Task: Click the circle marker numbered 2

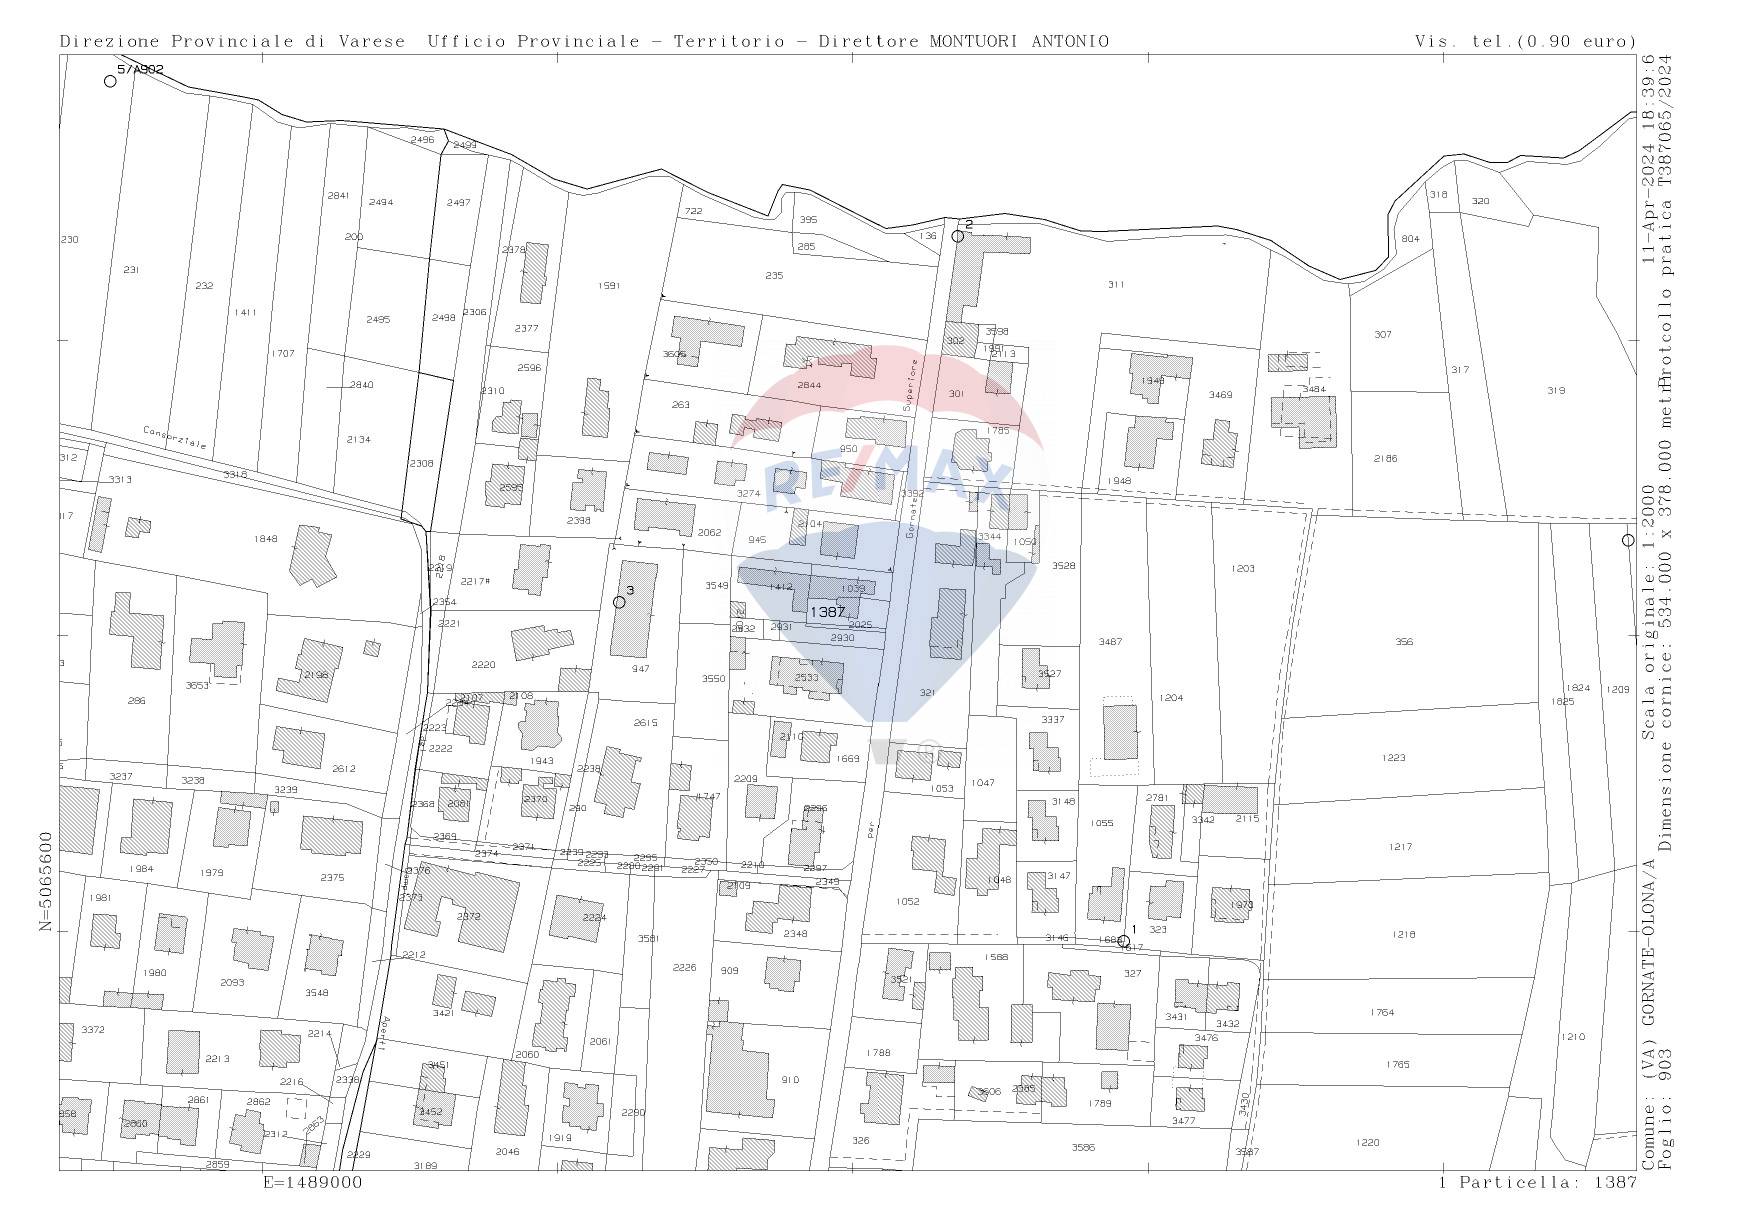Action: tap(957, 236)
